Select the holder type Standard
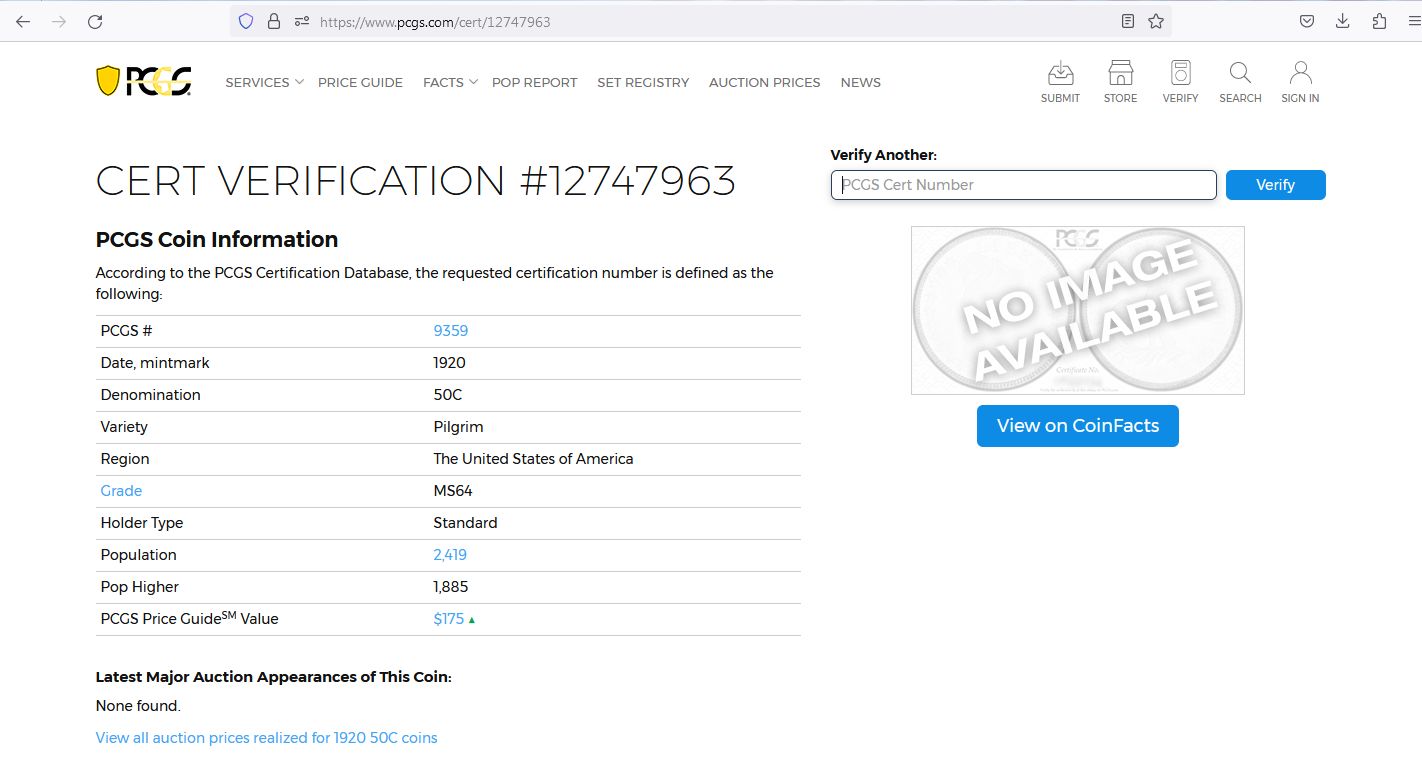Image resolution: width=1422 pixels, height=766 pixels. 465,523
